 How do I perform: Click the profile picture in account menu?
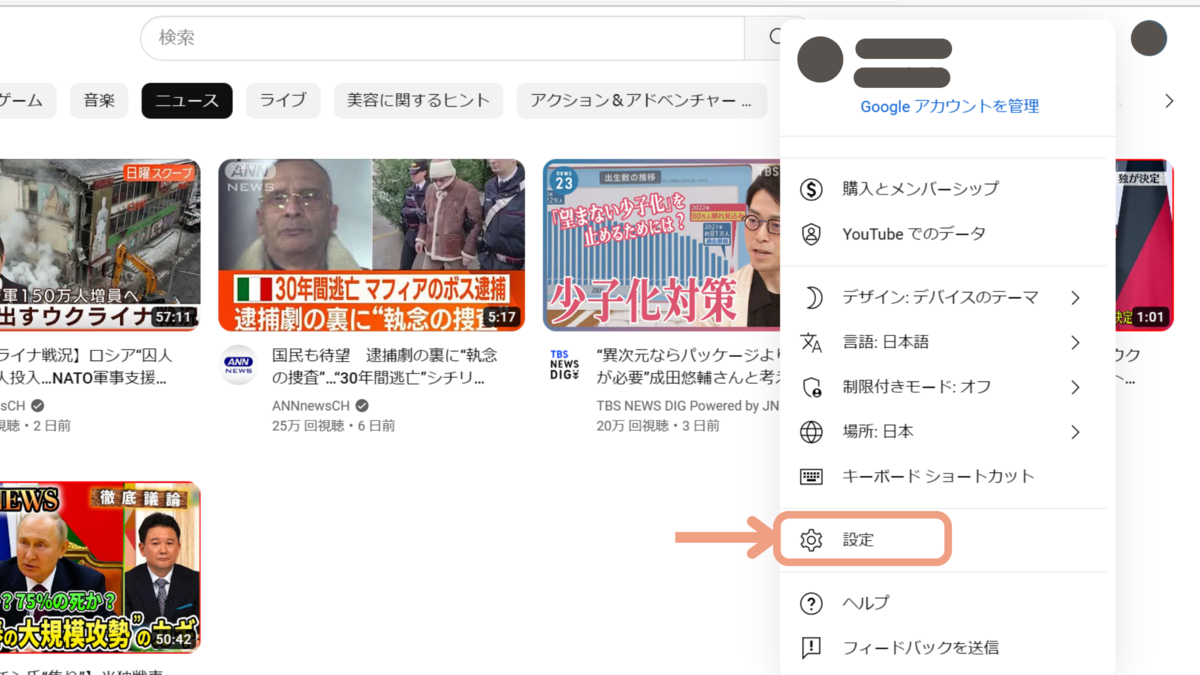(x=820, y=60)
